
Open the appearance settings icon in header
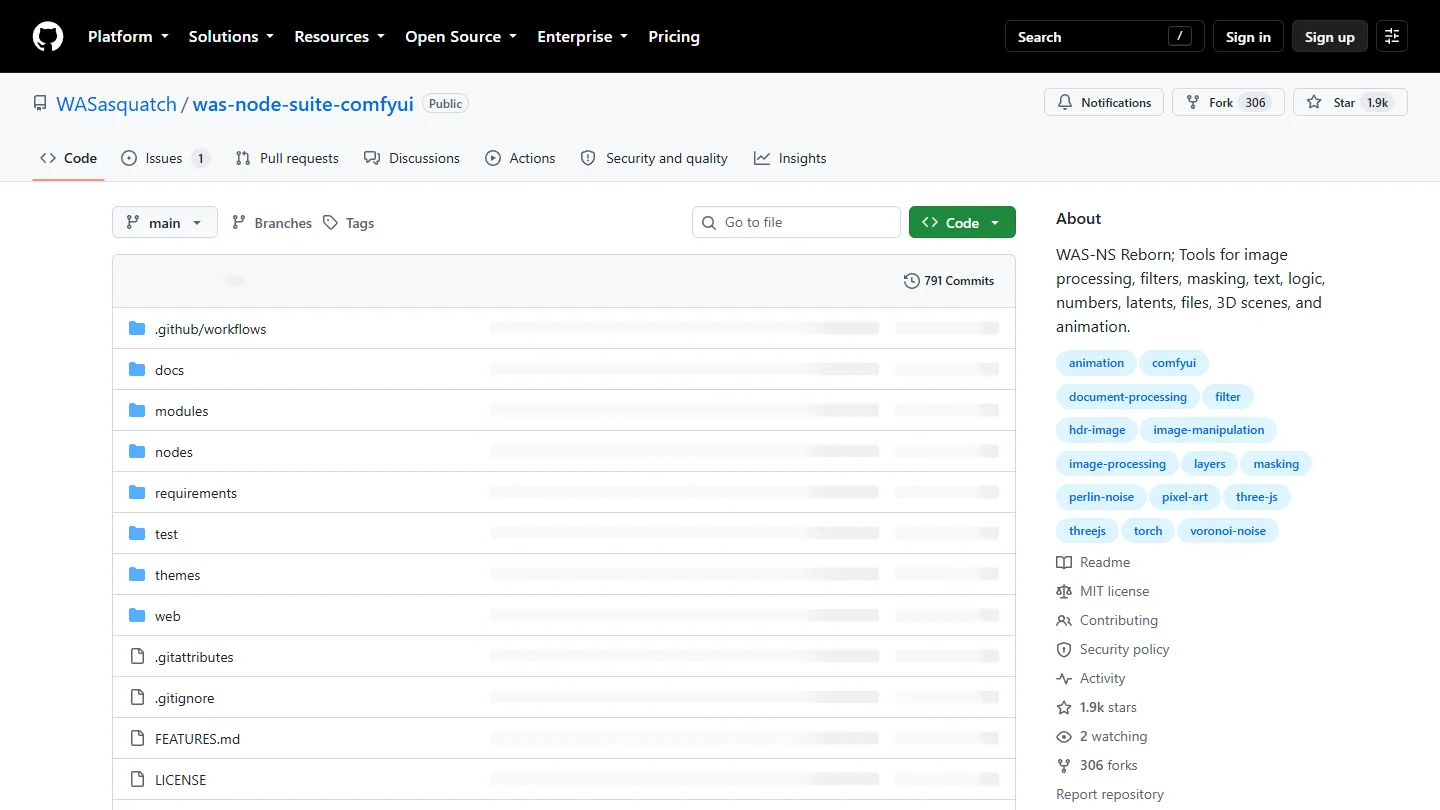click(x=1392, y=37)
